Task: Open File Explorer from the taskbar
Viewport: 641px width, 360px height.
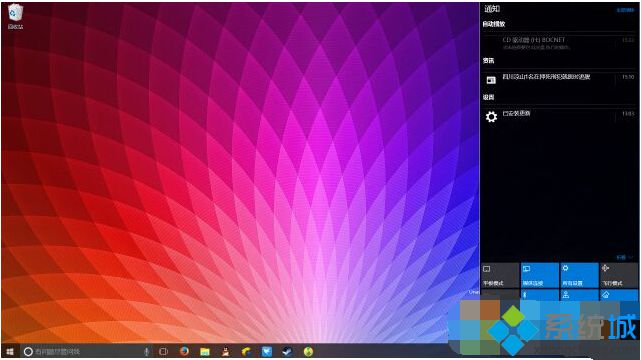Action: point(205,351)
